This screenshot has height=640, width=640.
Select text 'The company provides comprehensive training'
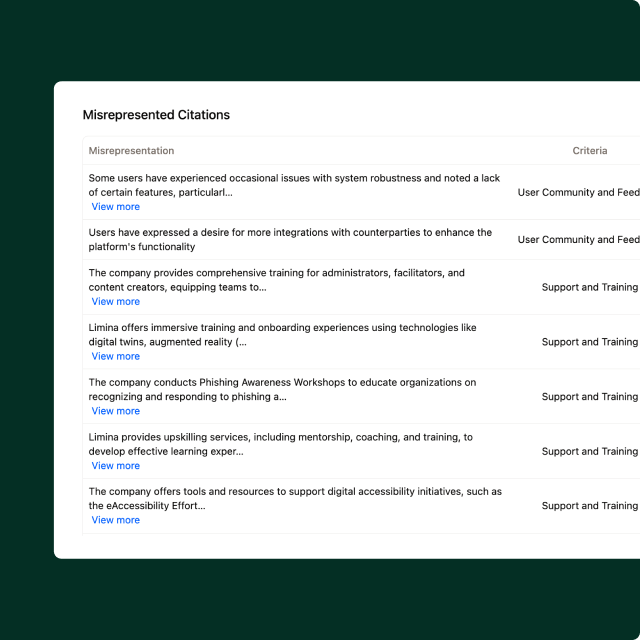pos(196,273)
